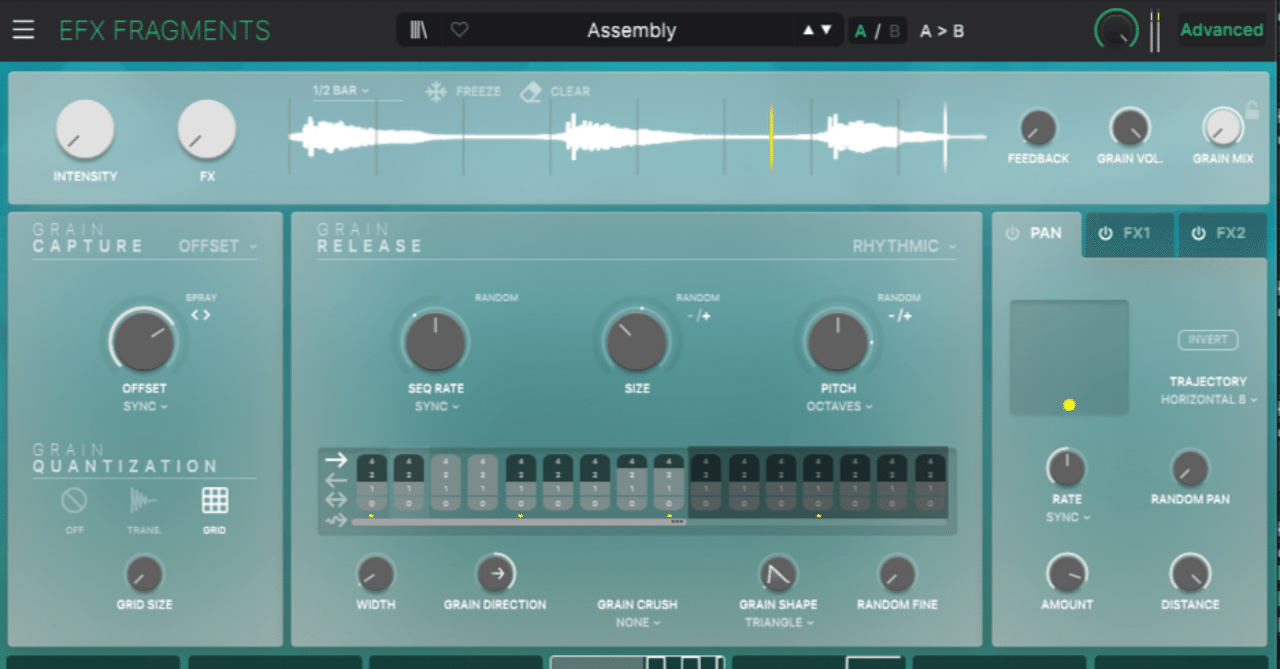Open the 1/2 BAR buffer length dropdown

coord(341,91)
